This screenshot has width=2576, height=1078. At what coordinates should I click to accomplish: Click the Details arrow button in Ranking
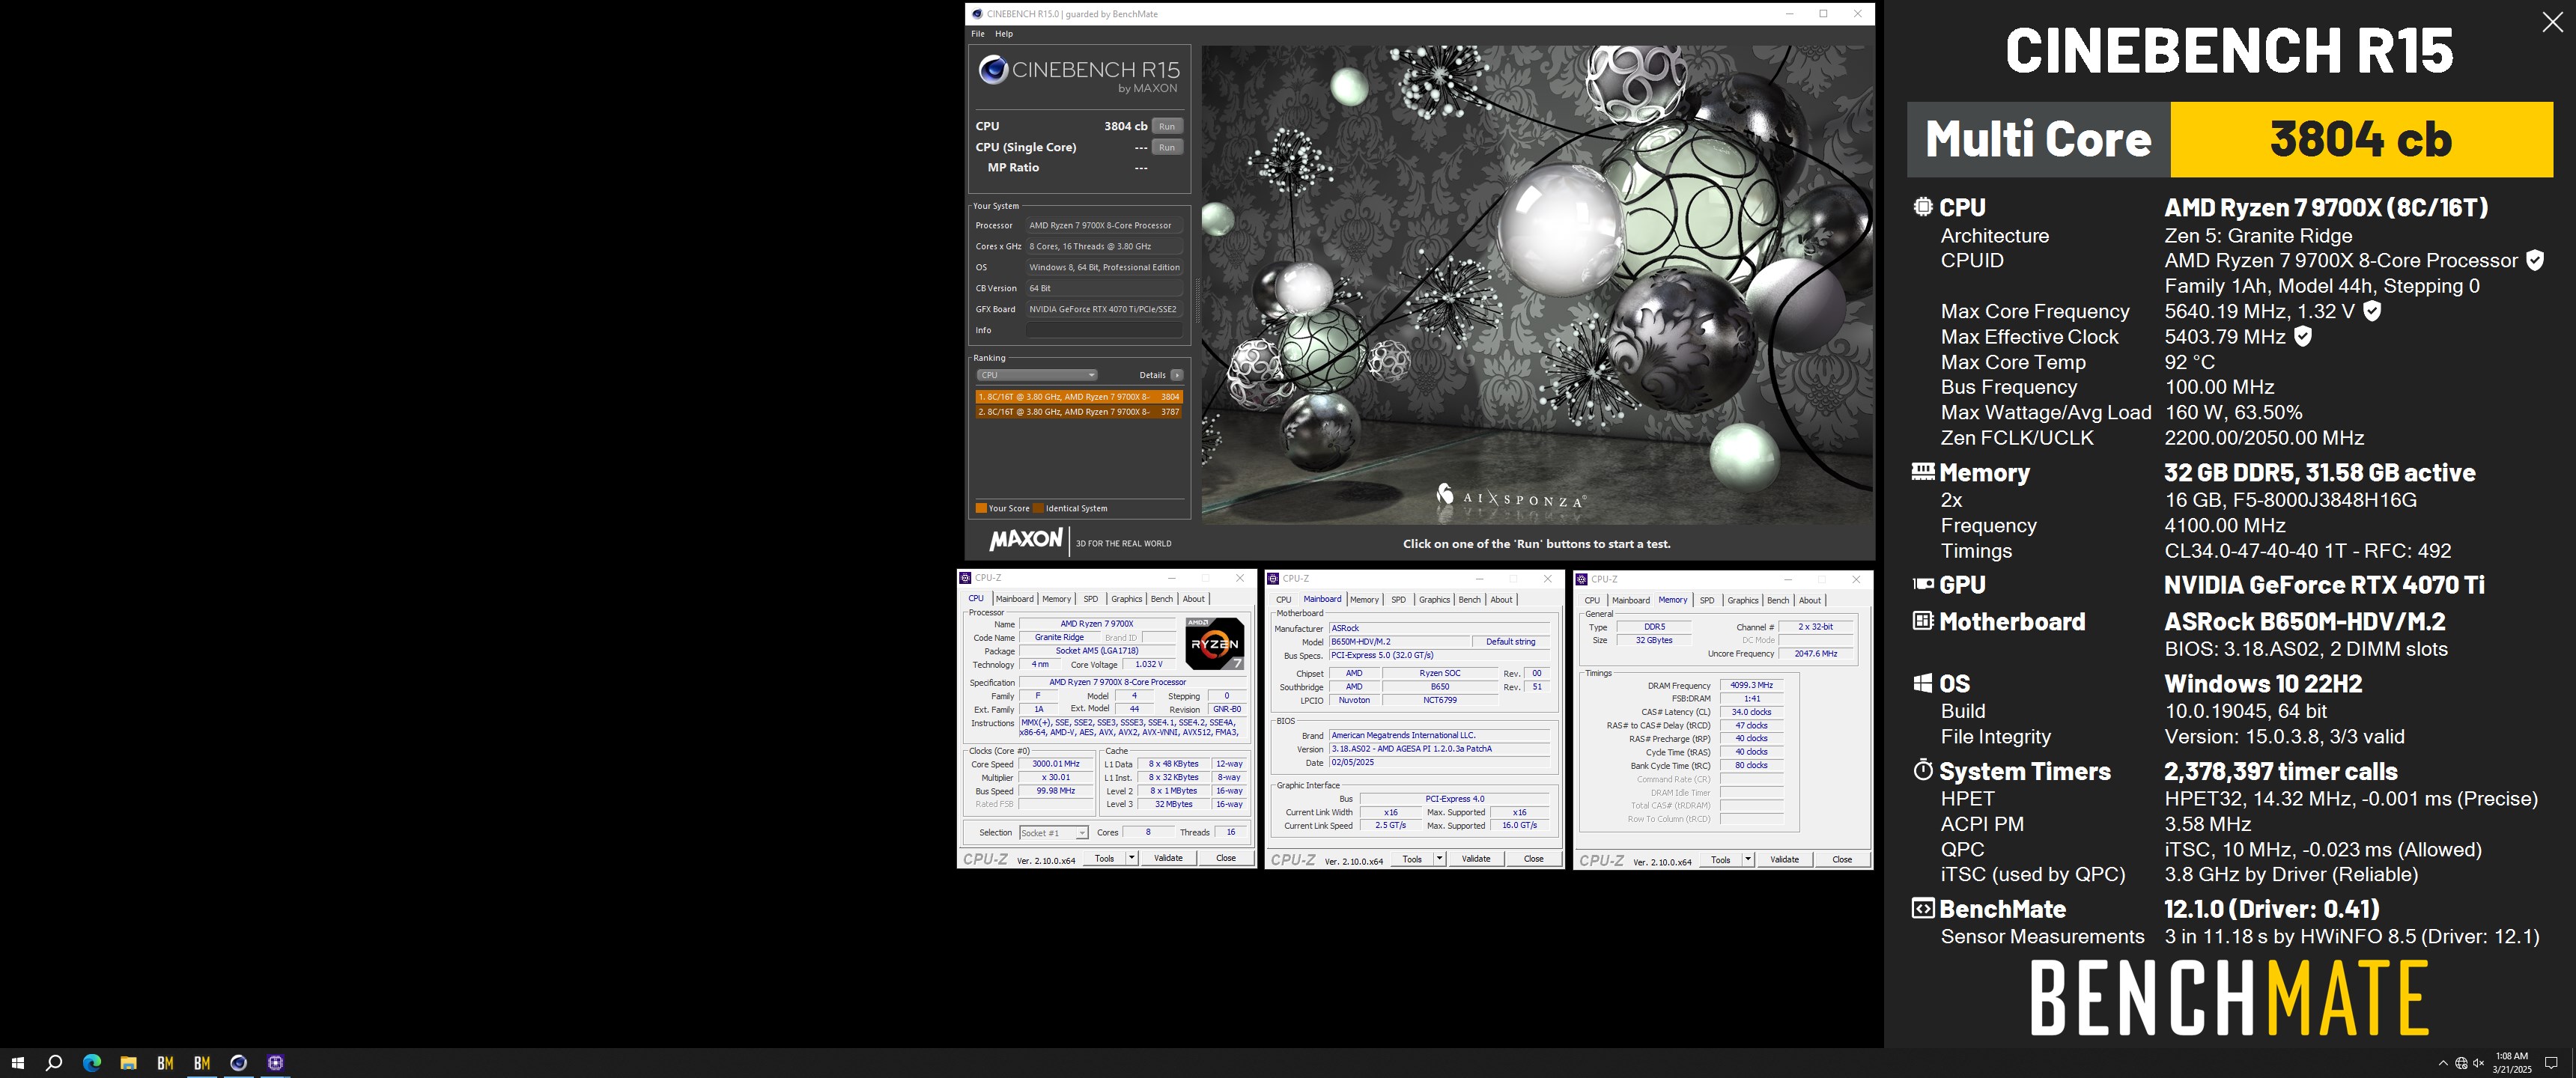pos(1177,375)
